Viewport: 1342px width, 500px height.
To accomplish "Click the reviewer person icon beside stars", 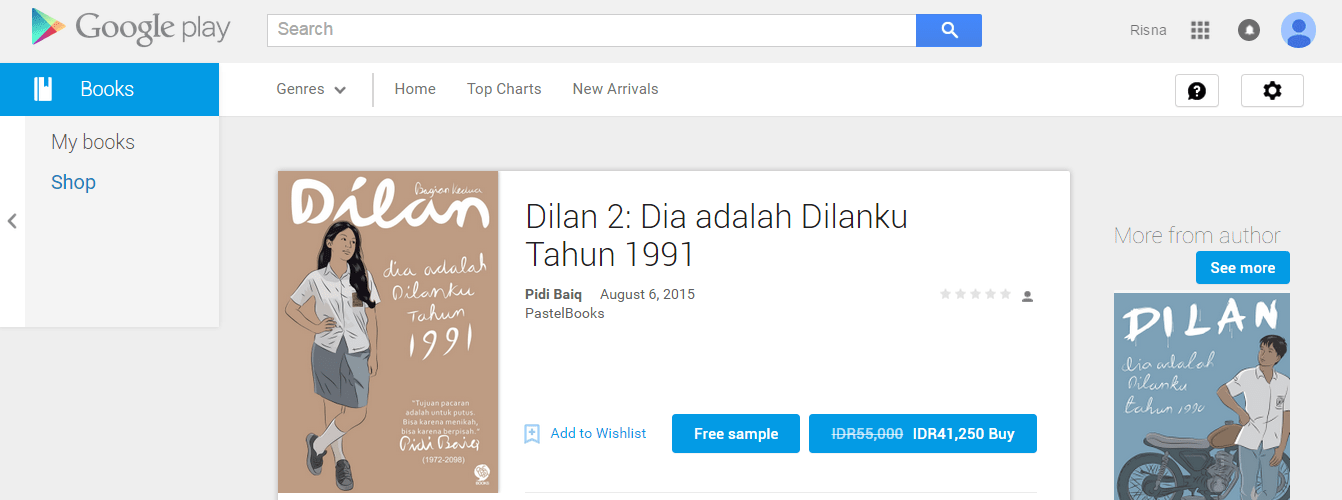I will click(x=1027, y=296).
